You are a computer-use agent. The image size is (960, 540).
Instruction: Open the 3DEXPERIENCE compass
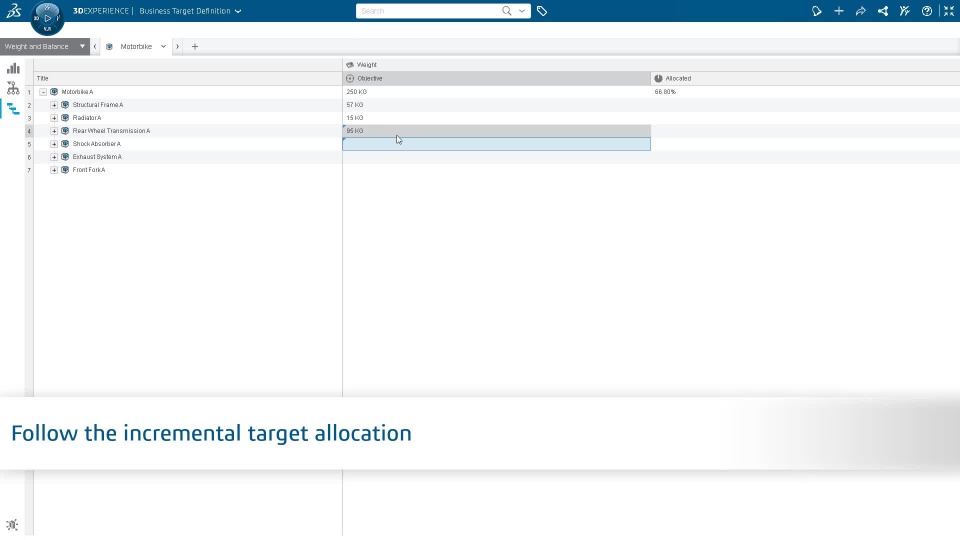coord(47,18)
